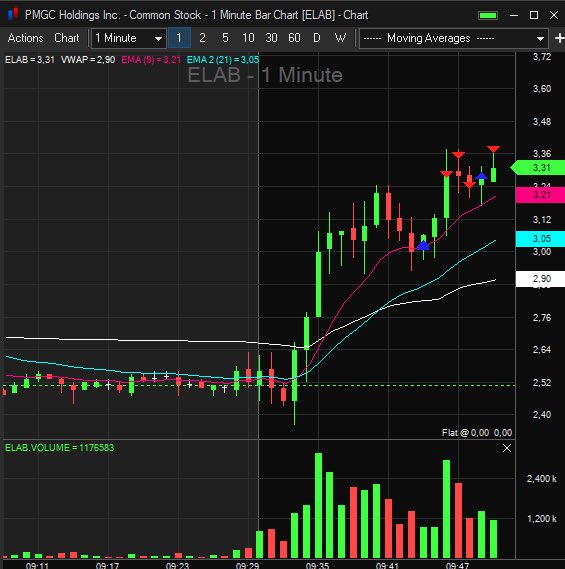The height and width of the screenshot is (569, 565).
Task: Click the 09:41 time axis label
Action: pyautogui.click(x=387, y=565)
